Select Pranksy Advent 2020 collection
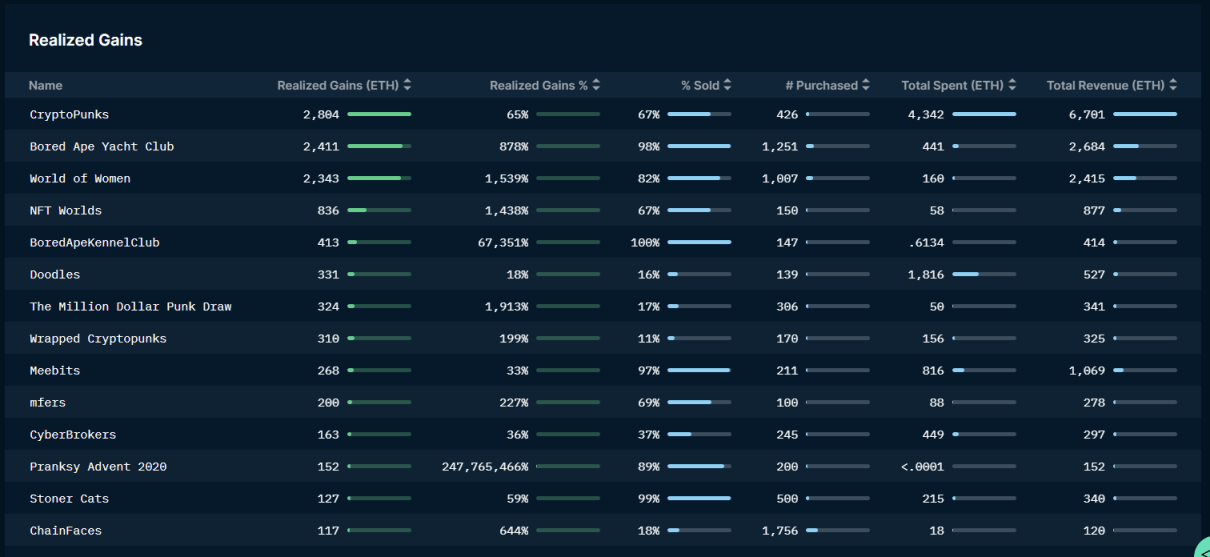This screenshot has width=1210, height=557. [x=98, y=467]
